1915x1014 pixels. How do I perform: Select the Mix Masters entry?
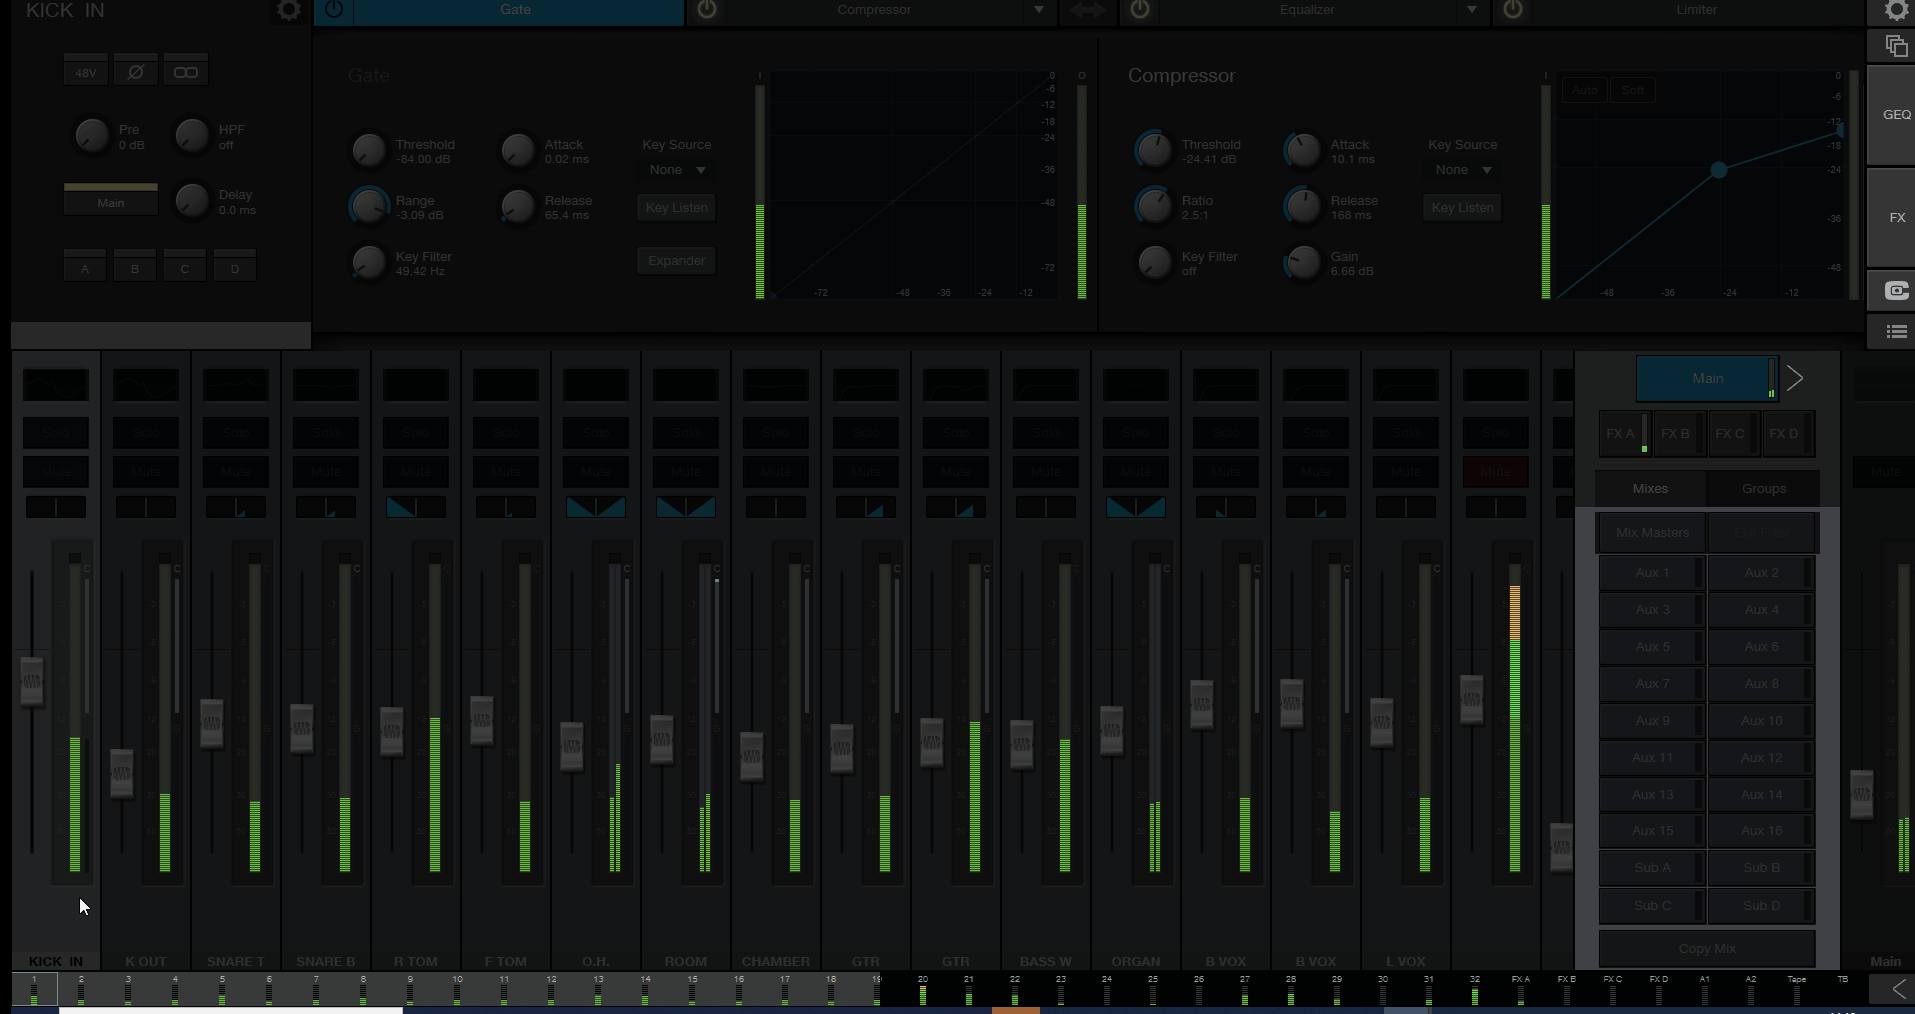tap(1651, 532)
